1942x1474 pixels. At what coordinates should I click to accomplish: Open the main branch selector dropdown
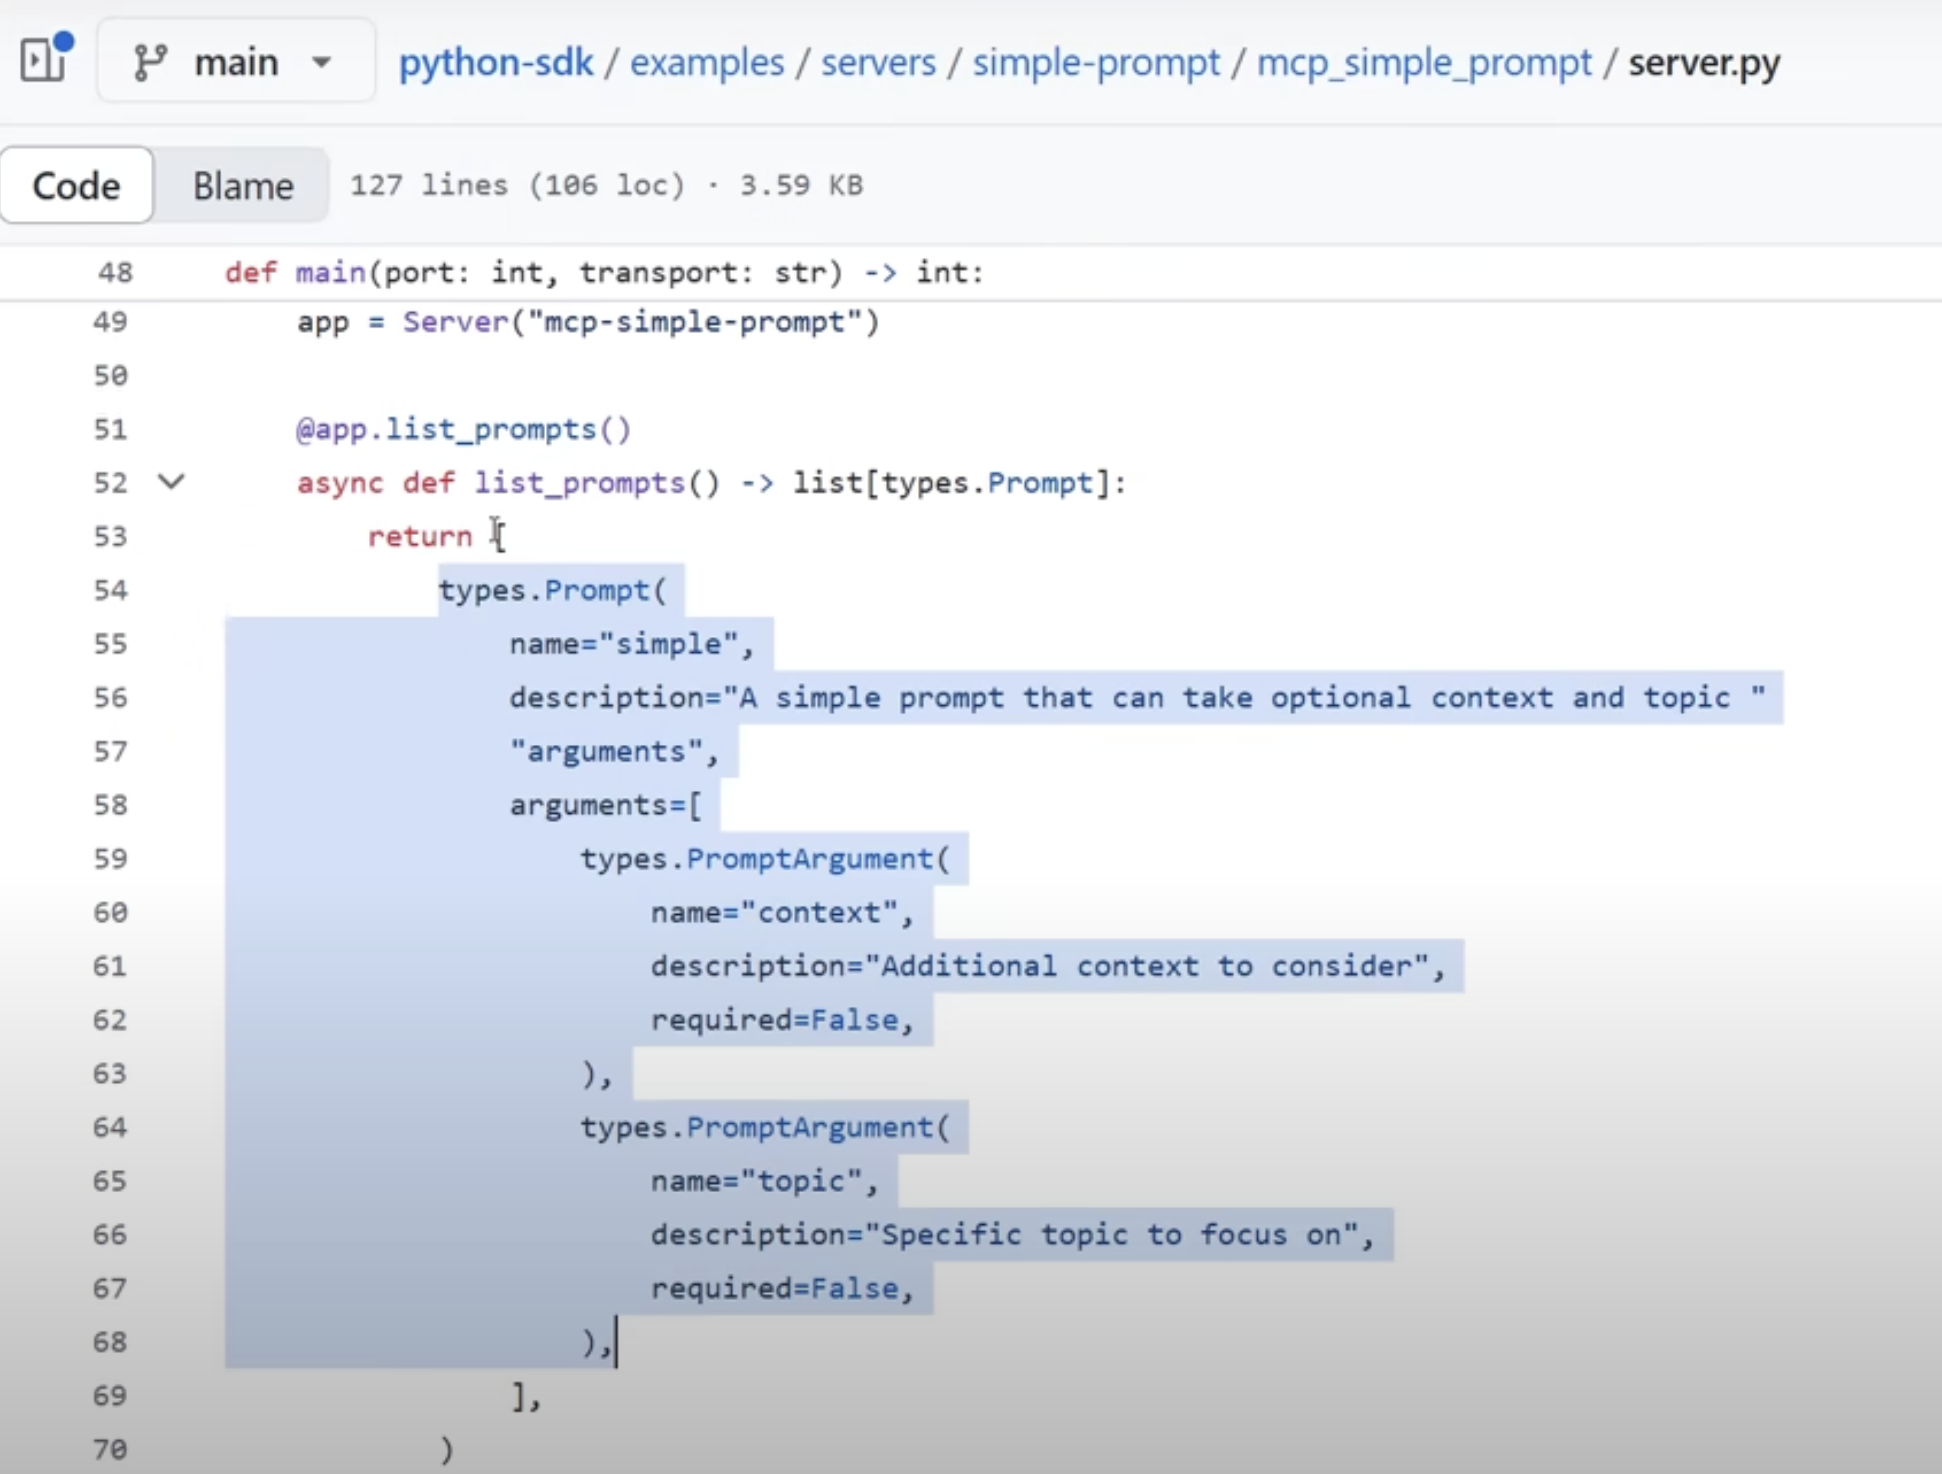pyautogui.click(x=236, y=62)
